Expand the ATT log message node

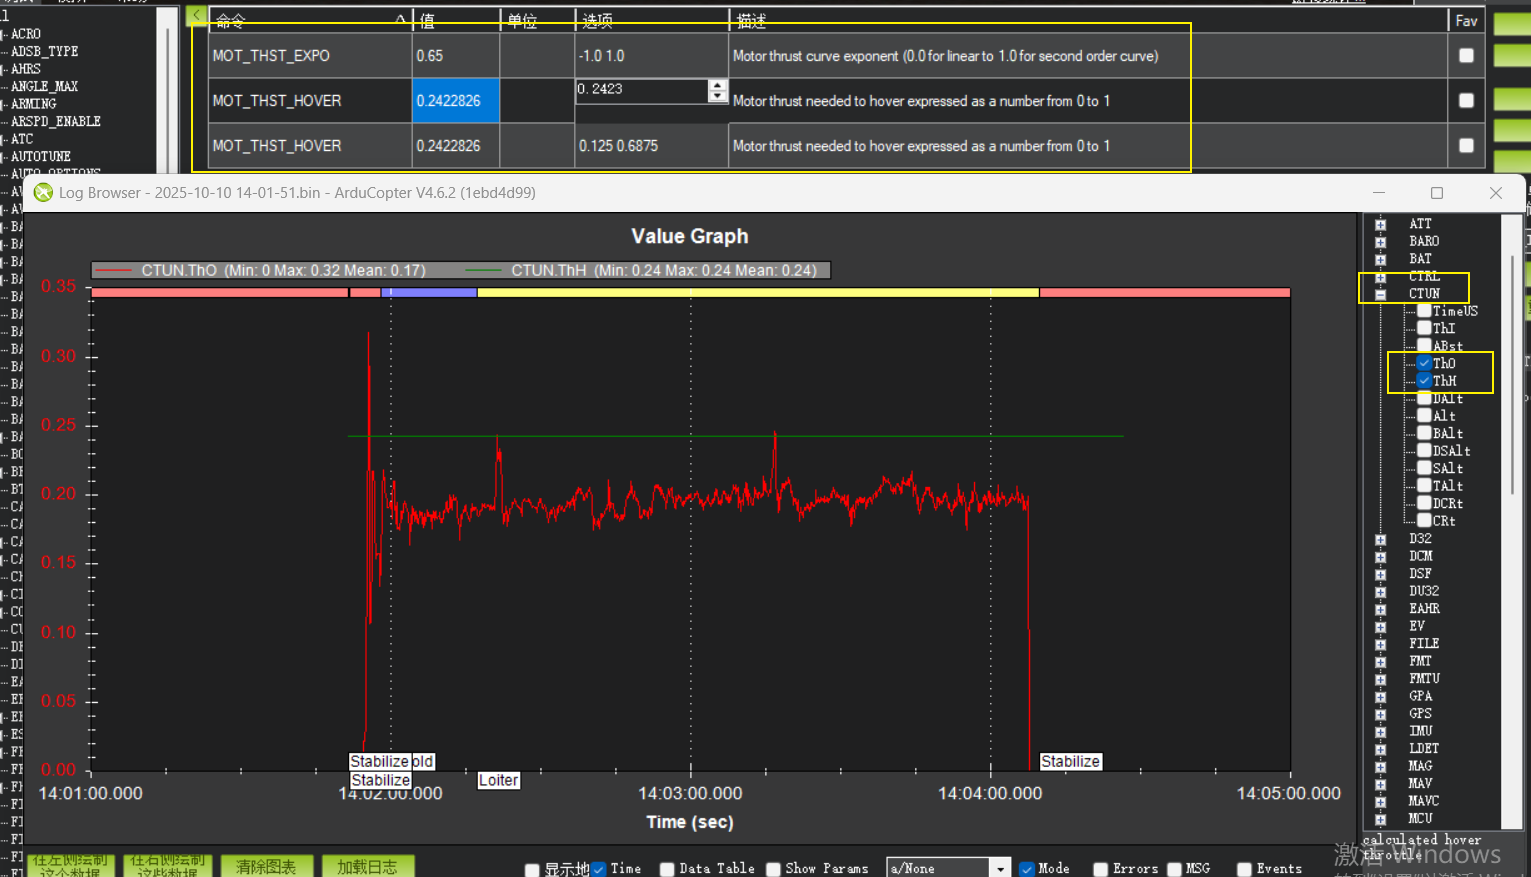[x=1381, y=224]
